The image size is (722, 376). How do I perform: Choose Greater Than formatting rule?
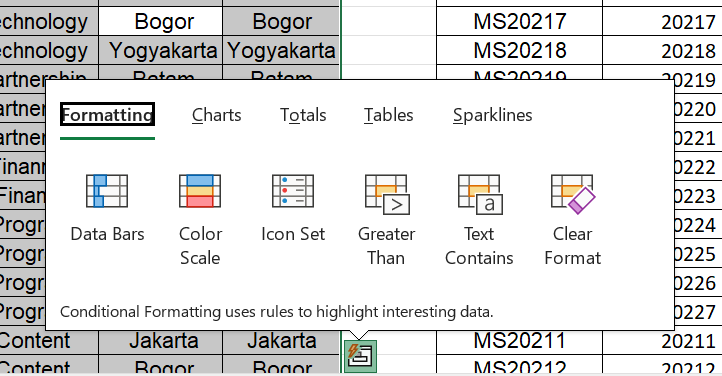[x=386, y=220]
